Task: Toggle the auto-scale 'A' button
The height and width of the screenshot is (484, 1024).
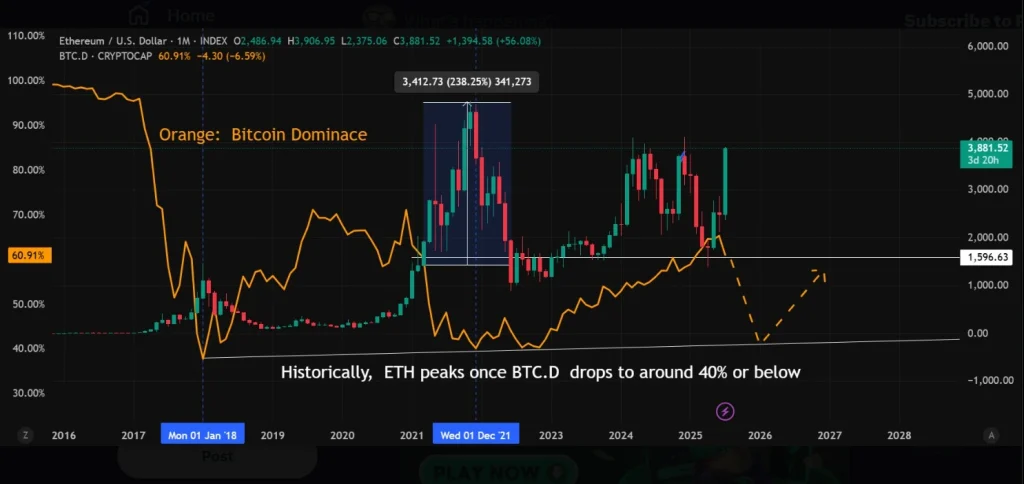Action: click(991, 435)
